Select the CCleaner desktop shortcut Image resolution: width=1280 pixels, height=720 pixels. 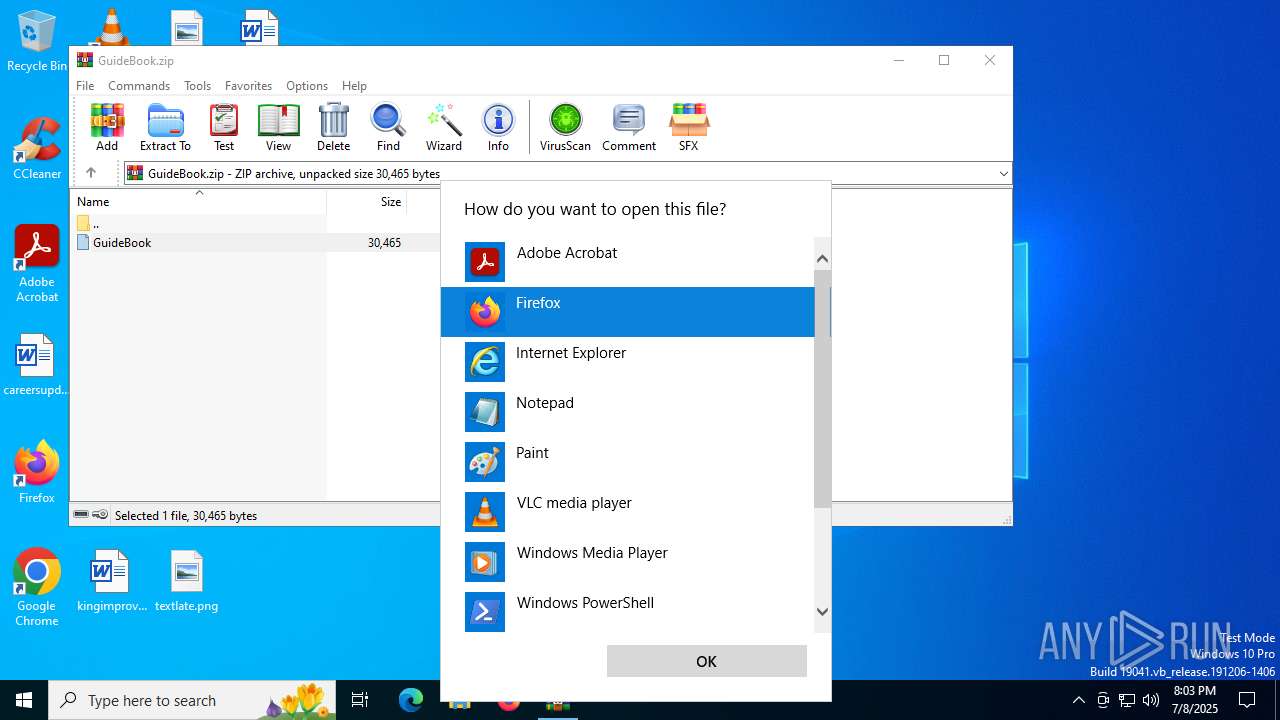(x=37, y=148)
